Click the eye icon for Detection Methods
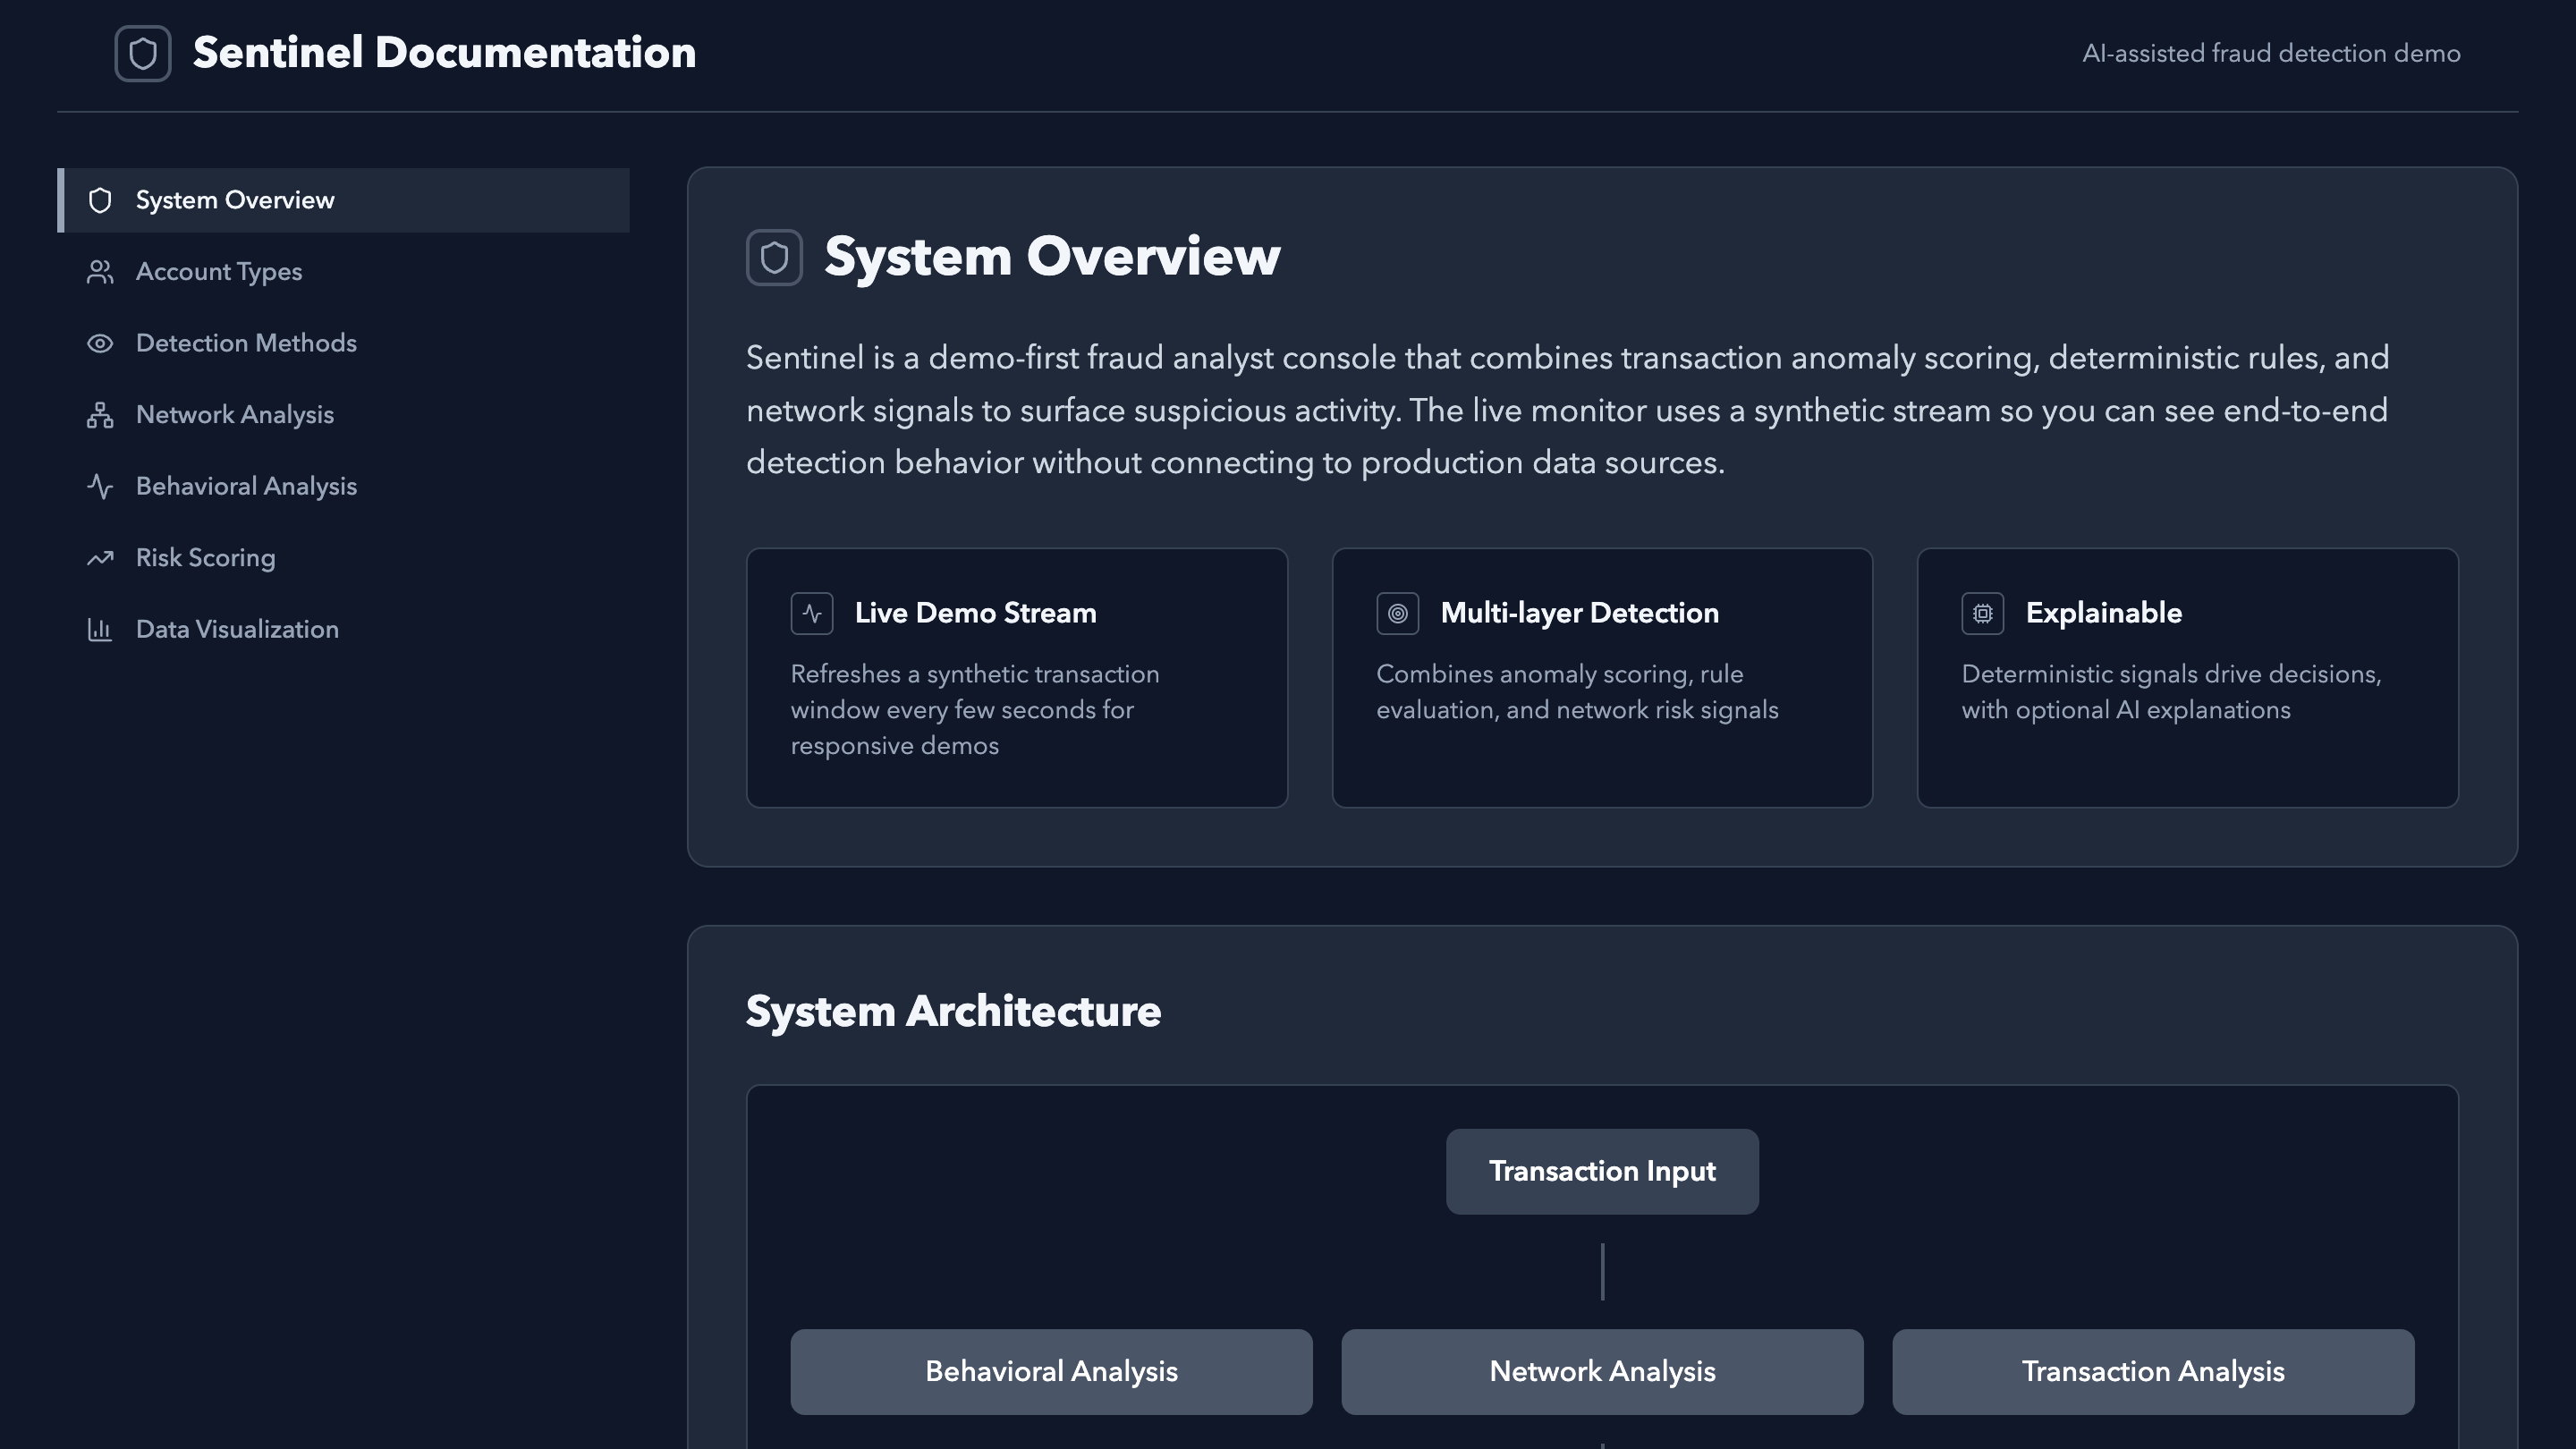The image size is (2576, 1449). tap(100, 344)
